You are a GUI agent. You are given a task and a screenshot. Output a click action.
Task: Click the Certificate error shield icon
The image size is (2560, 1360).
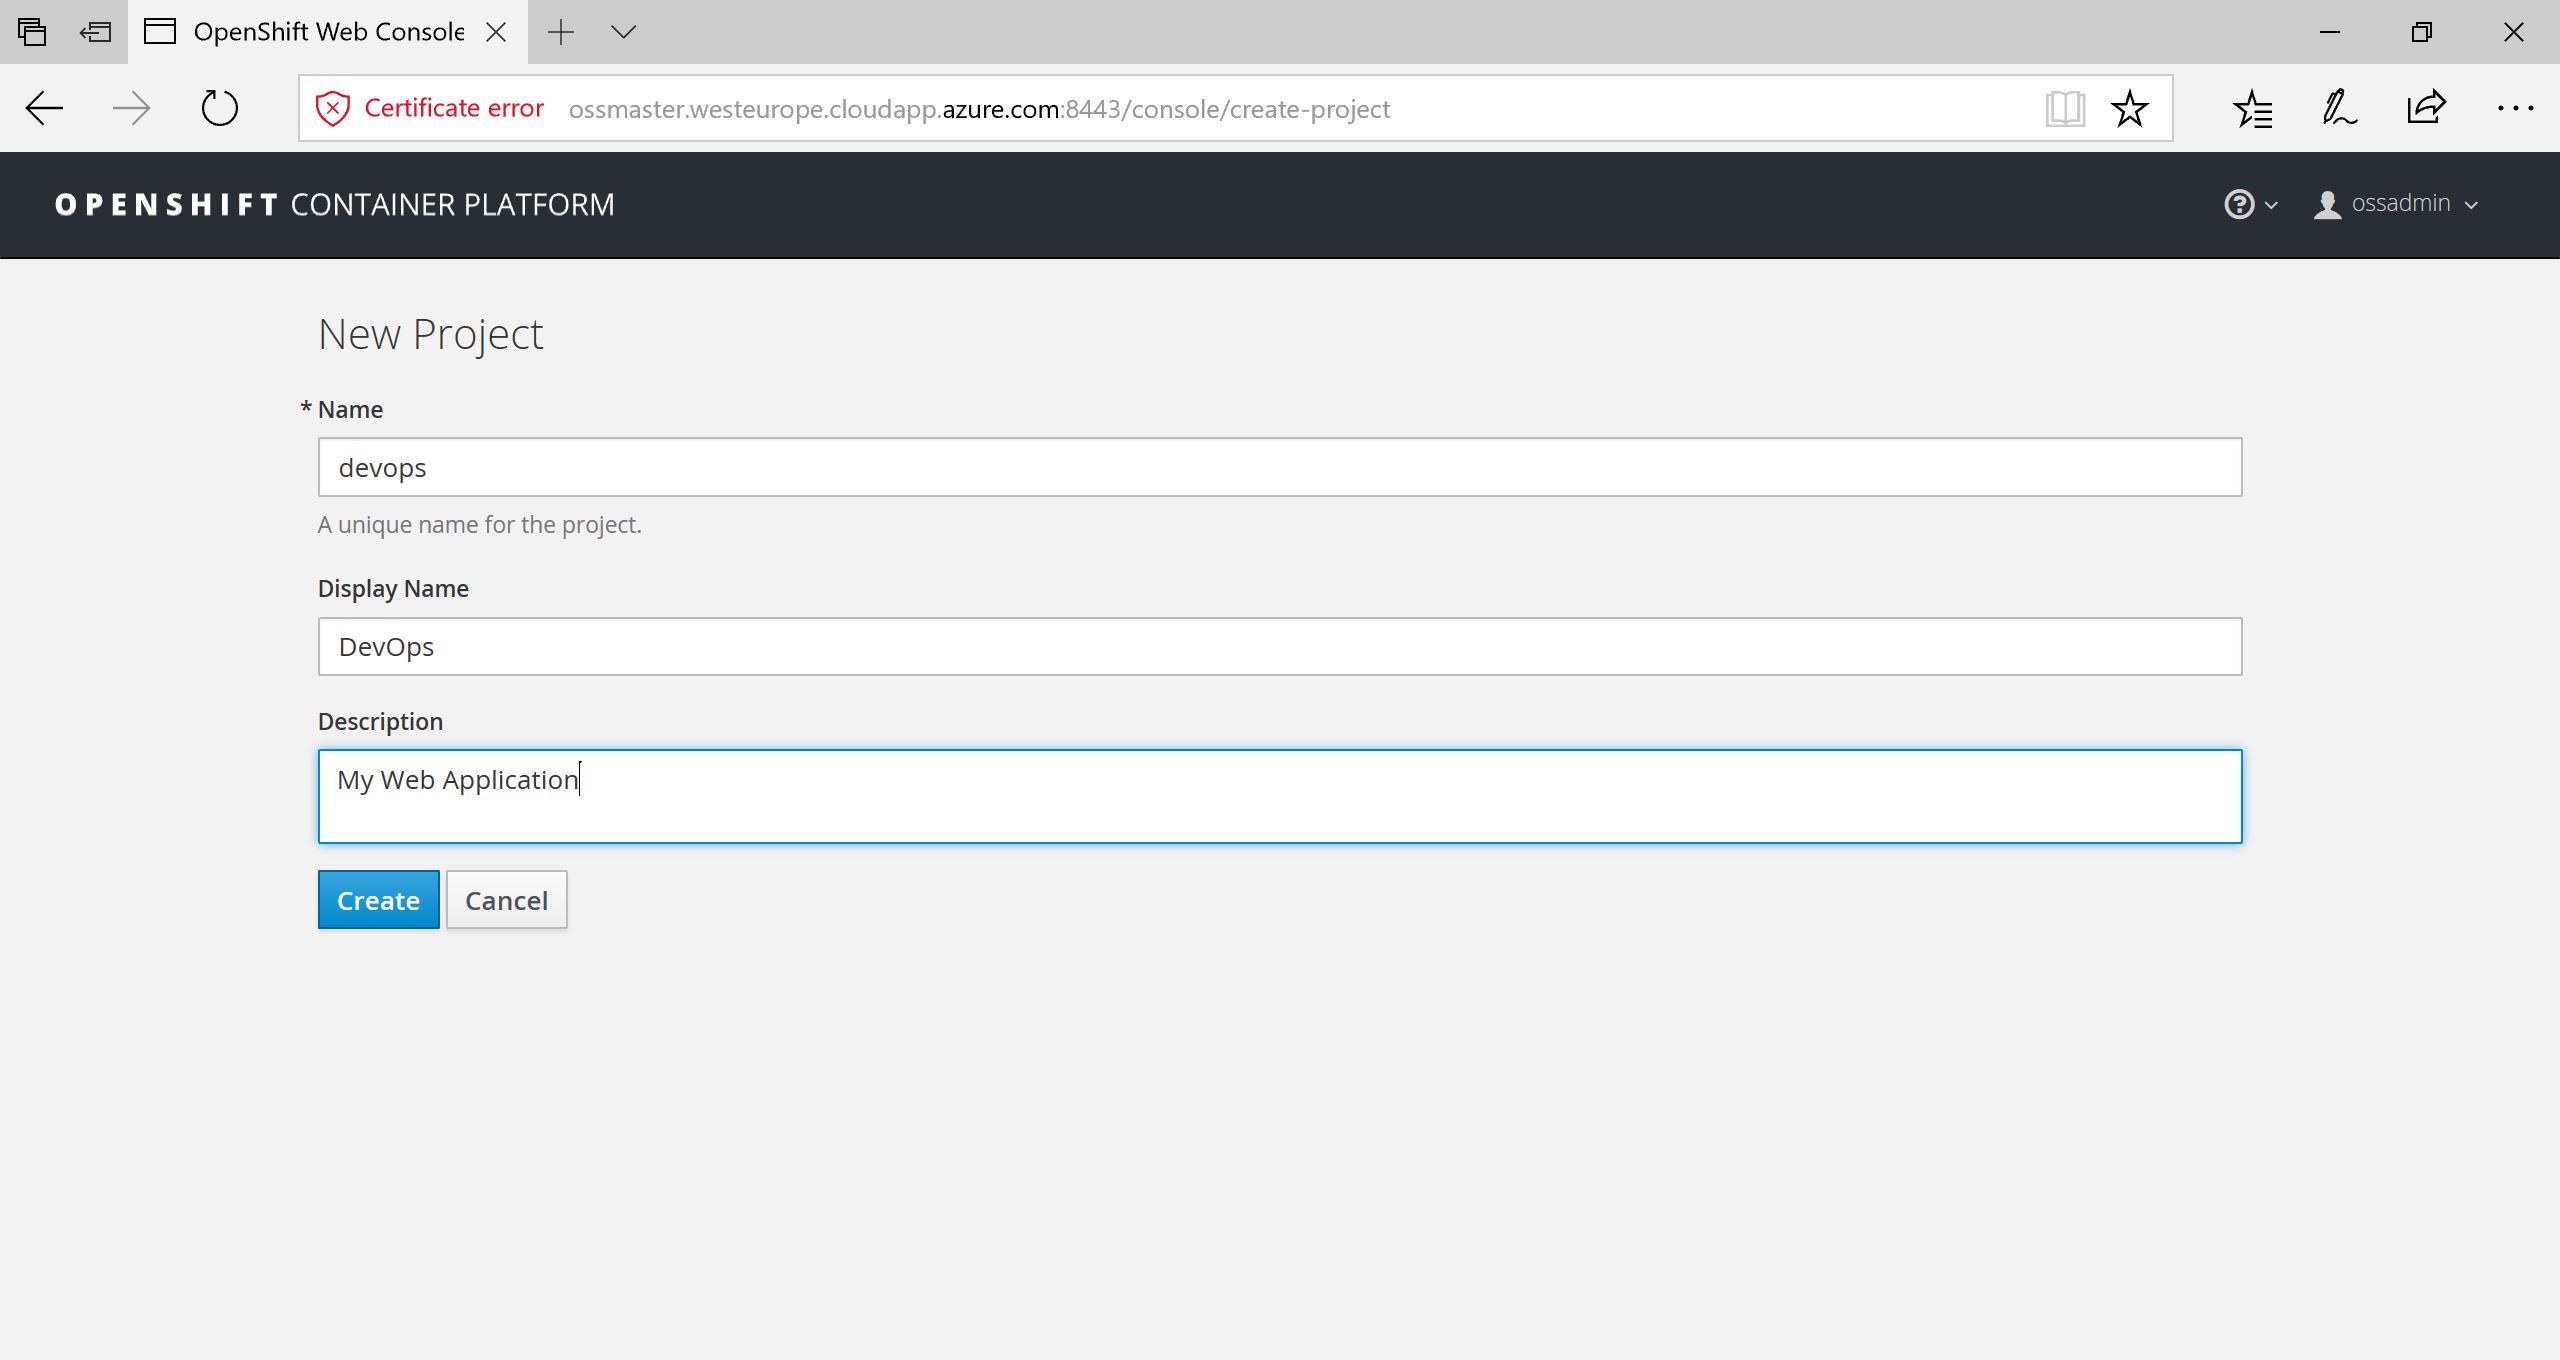(332, 108)
